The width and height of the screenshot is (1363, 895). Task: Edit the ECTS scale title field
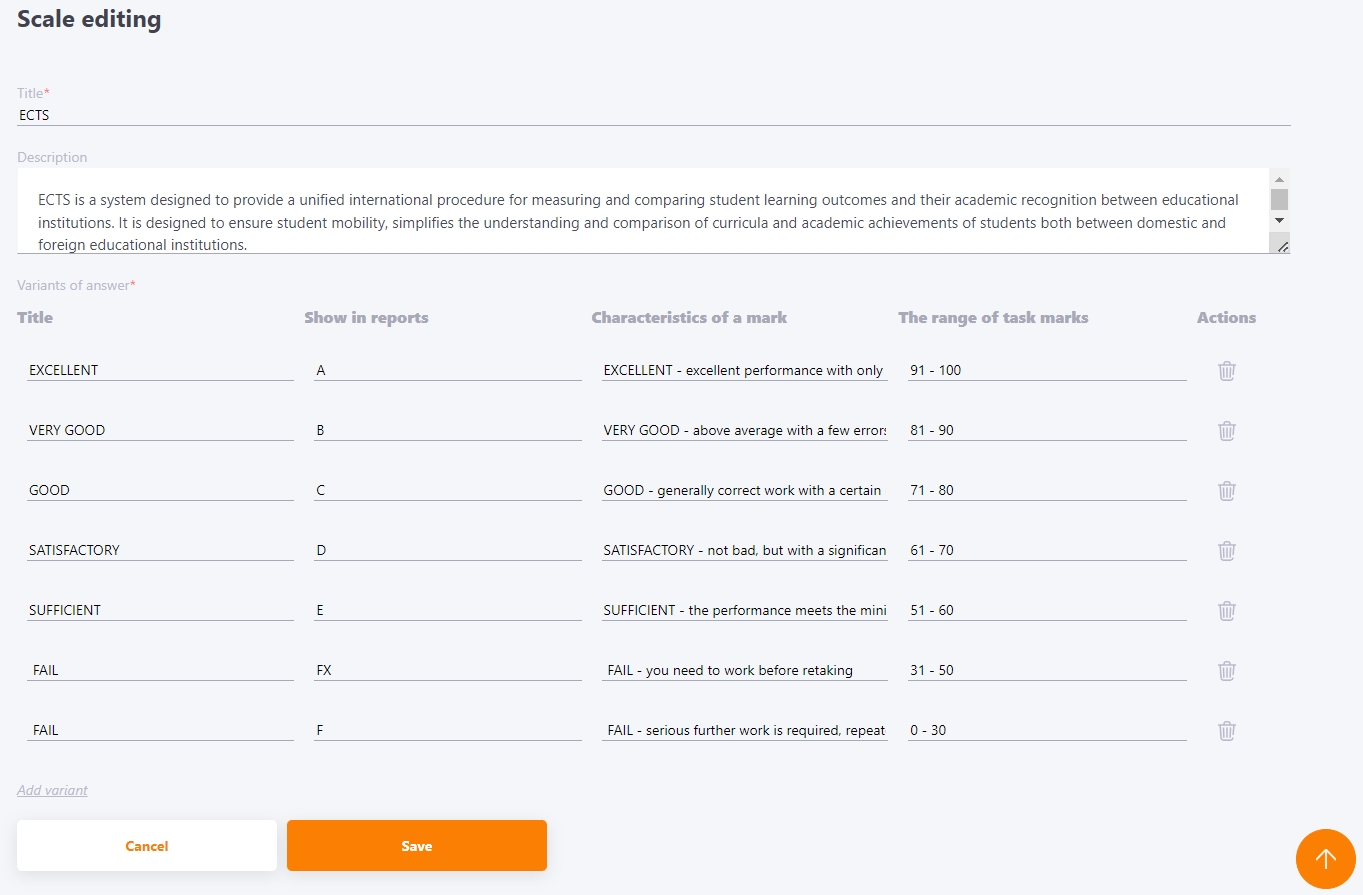click(x=654, y=115)
